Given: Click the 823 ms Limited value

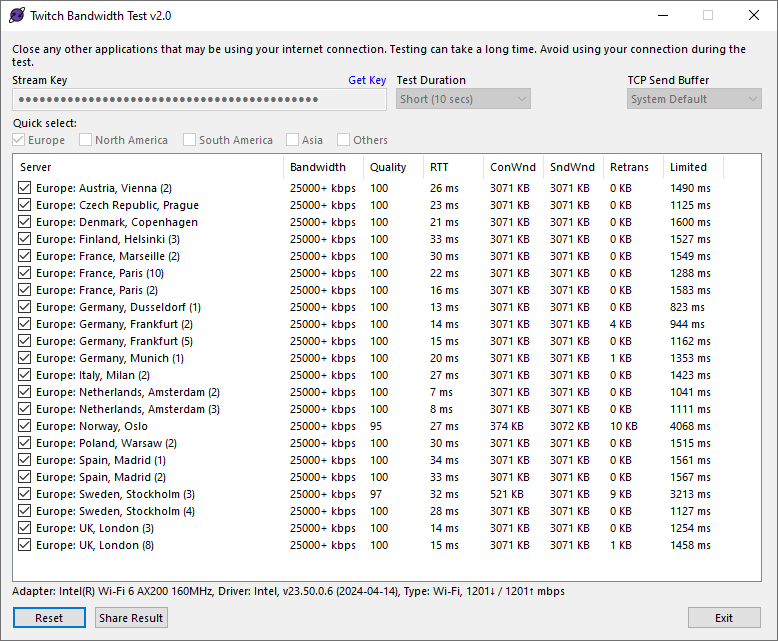Looking at the screenshot, I should [x=687, y=307].
